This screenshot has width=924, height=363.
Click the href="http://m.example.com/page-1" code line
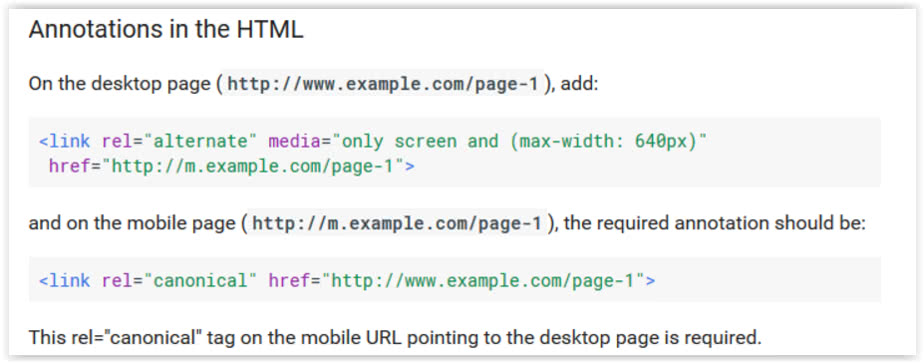click(x=232, y=166)
